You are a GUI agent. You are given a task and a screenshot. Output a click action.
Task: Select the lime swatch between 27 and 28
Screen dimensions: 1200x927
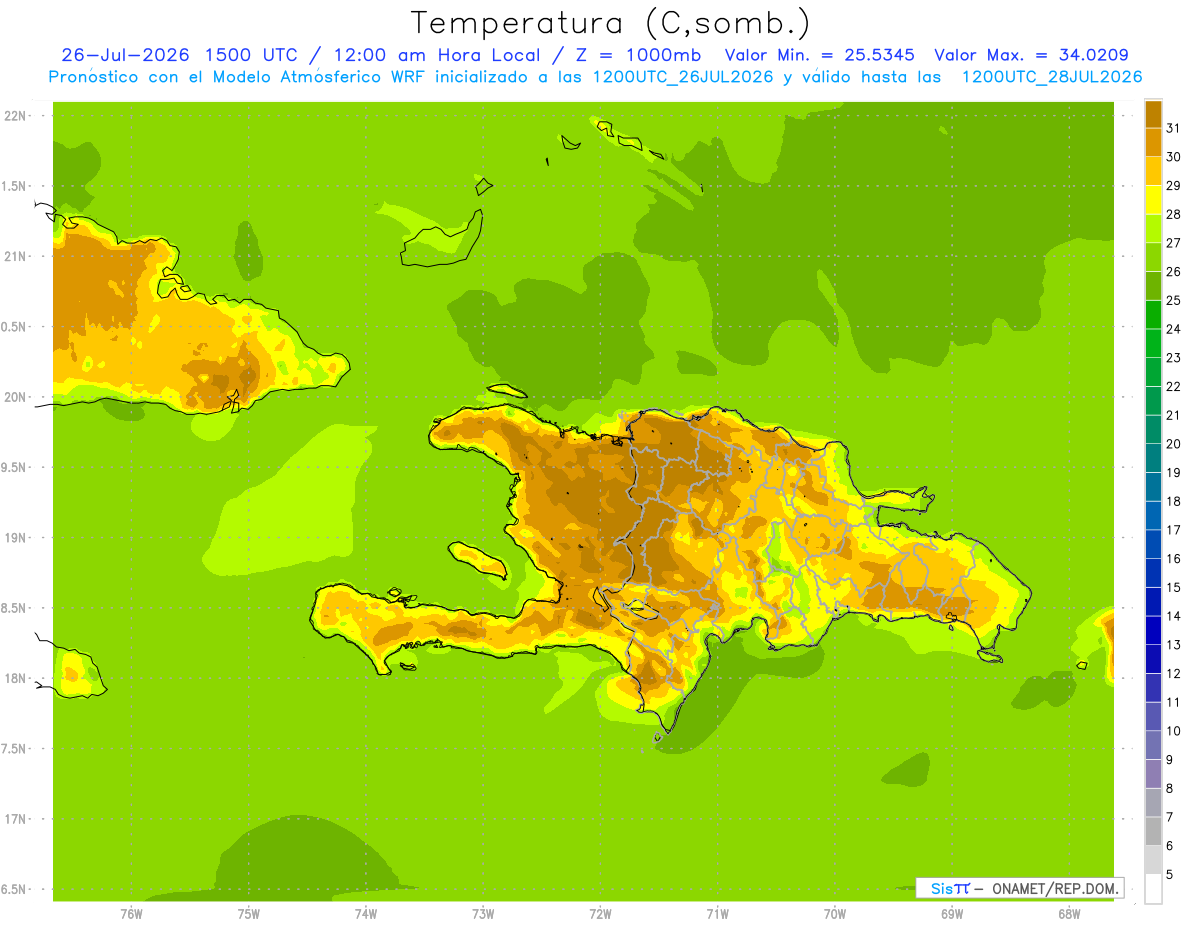[1153, 228]
